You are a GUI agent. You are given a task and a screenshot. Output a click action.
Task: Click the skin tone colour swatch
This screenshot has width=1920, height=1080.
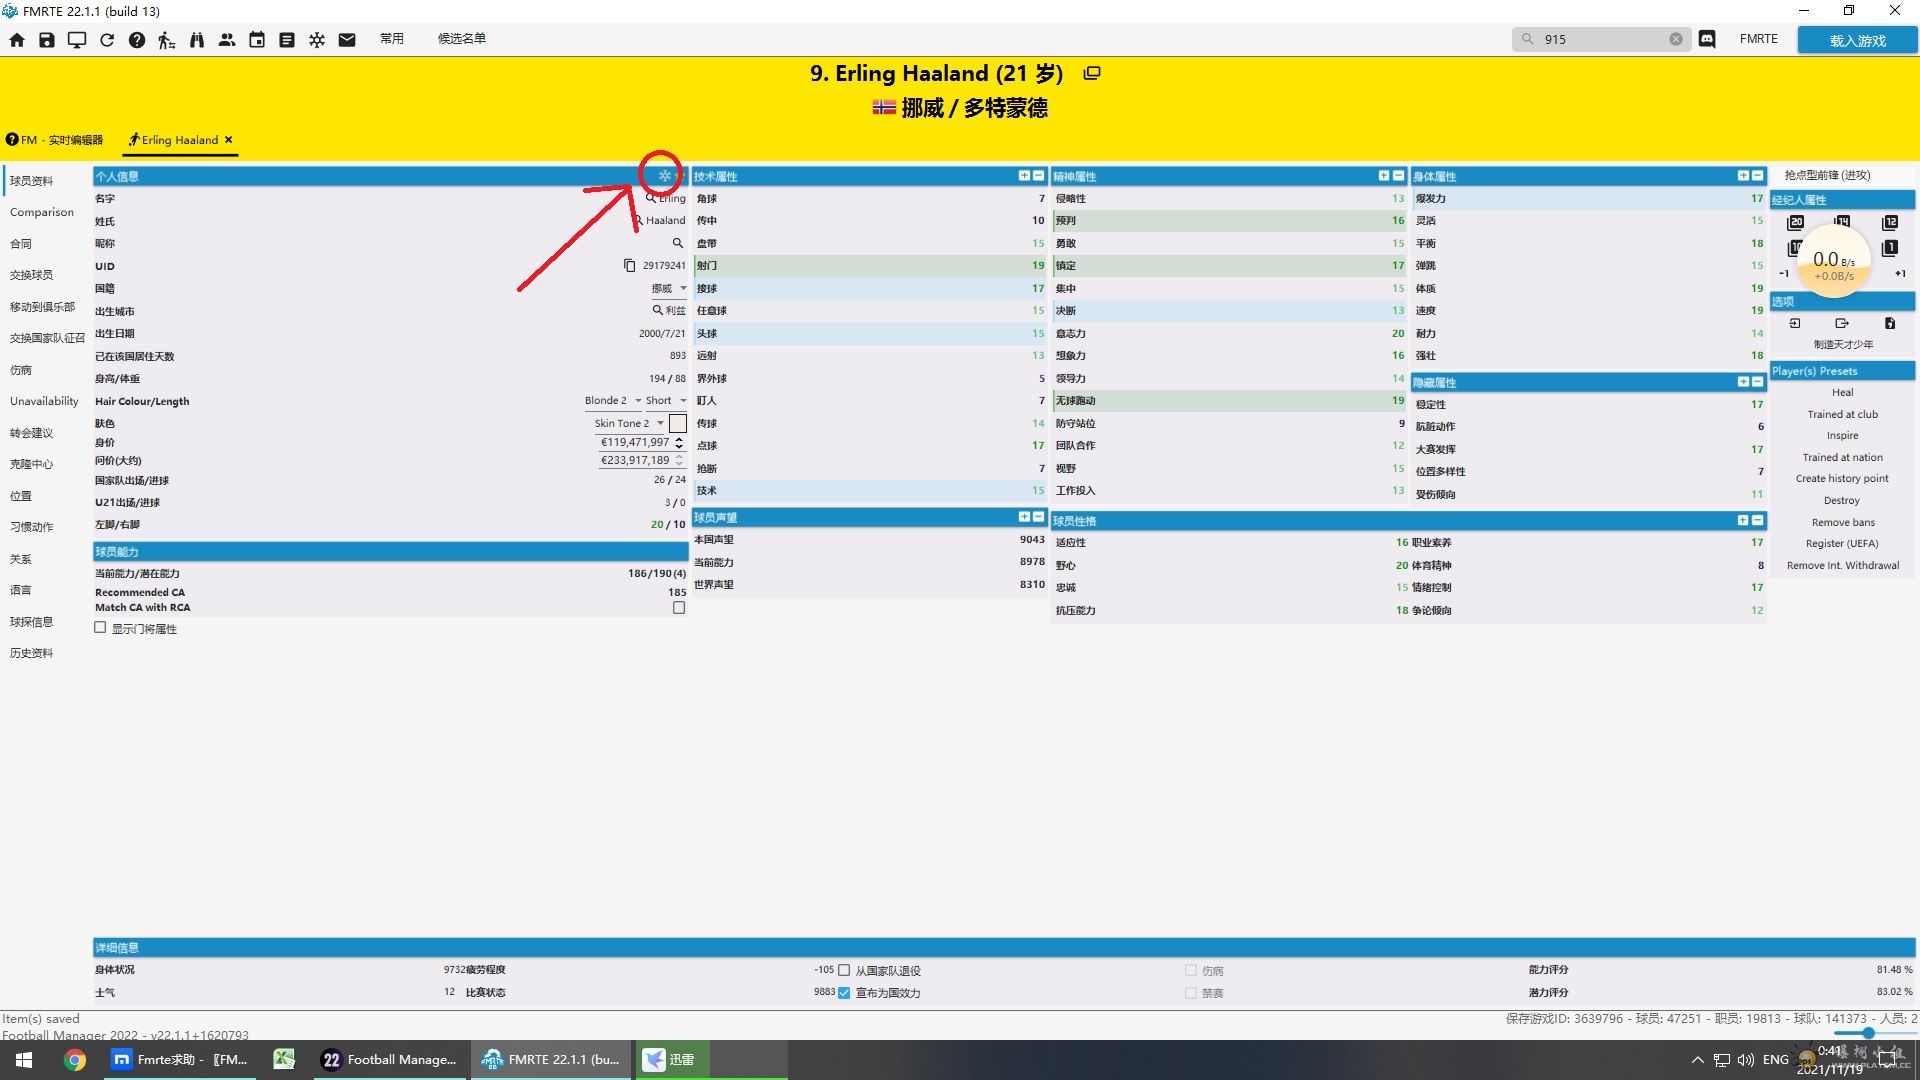point(678,423)
